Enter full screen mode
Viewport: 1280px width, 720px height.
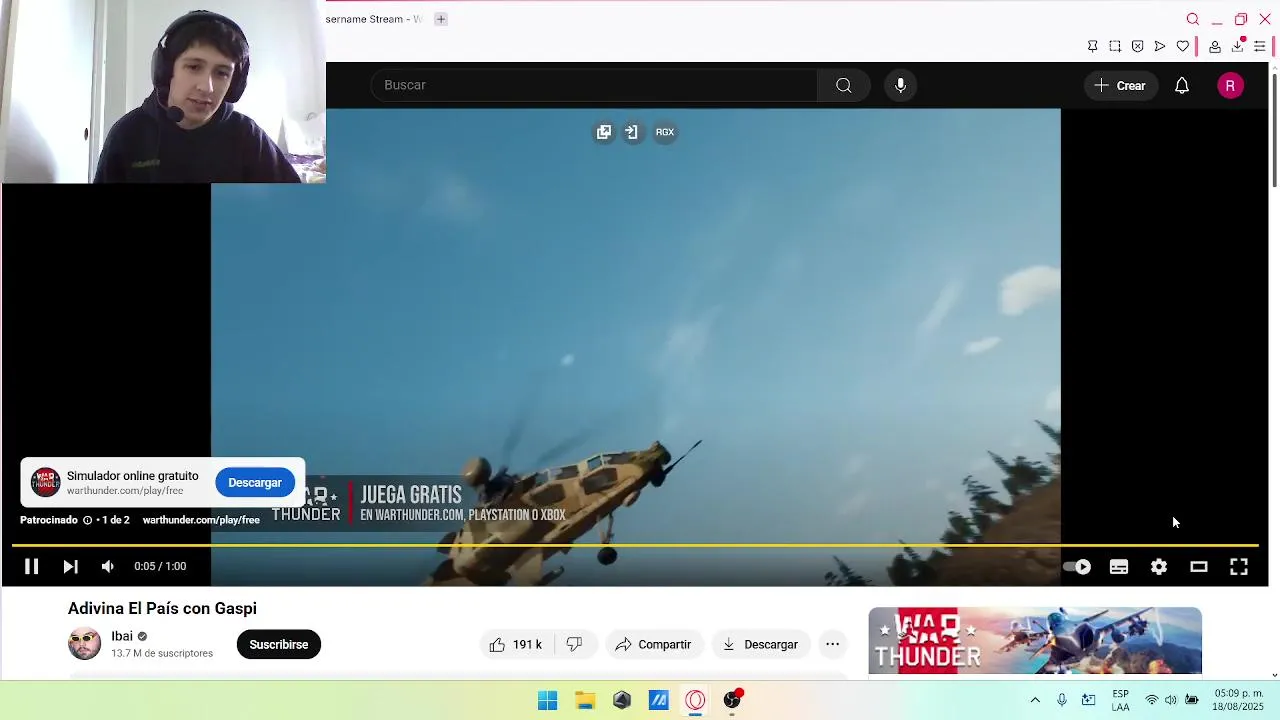[1239, 567]
